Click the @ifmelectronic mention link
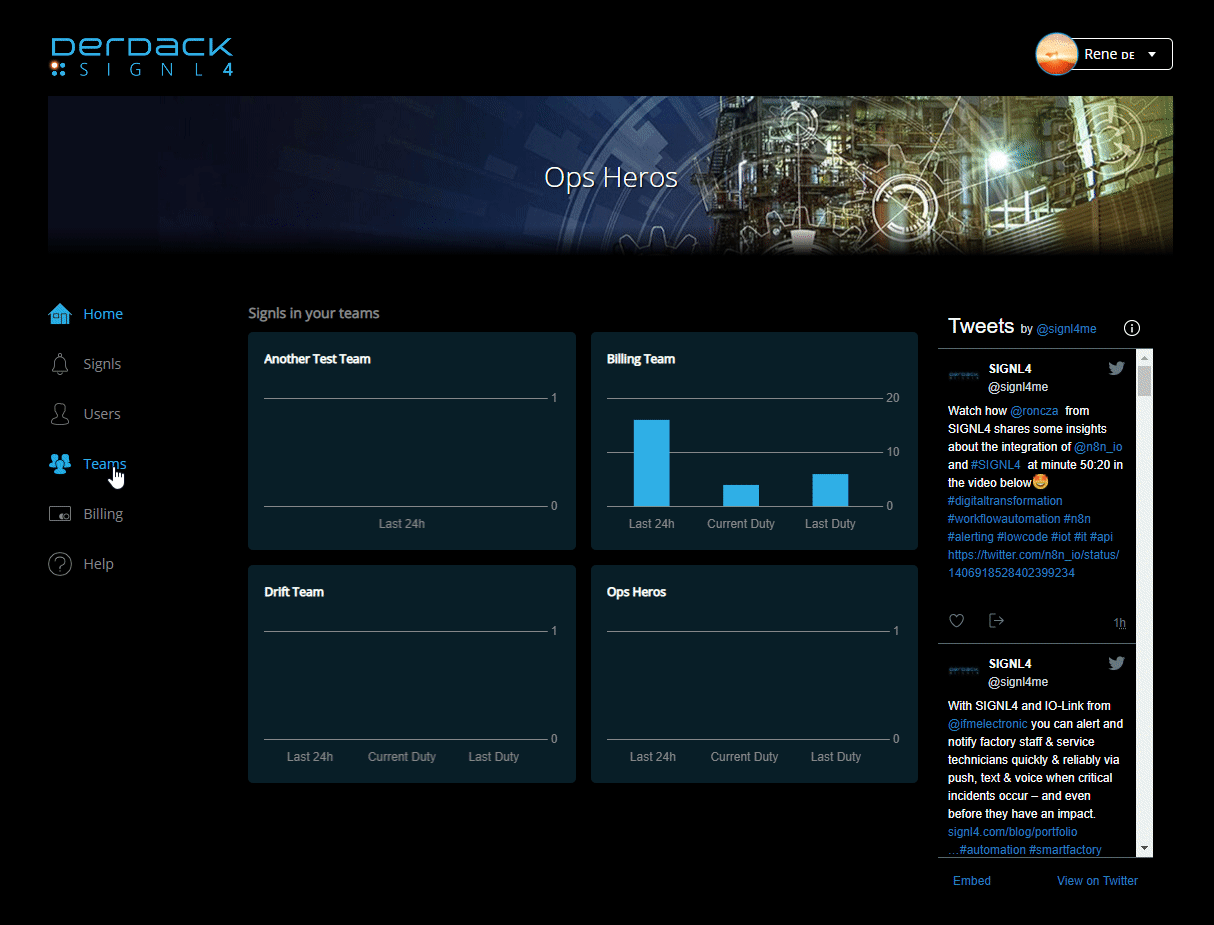Viewport: 1214px width, 925px height. [x=987, y=724]
